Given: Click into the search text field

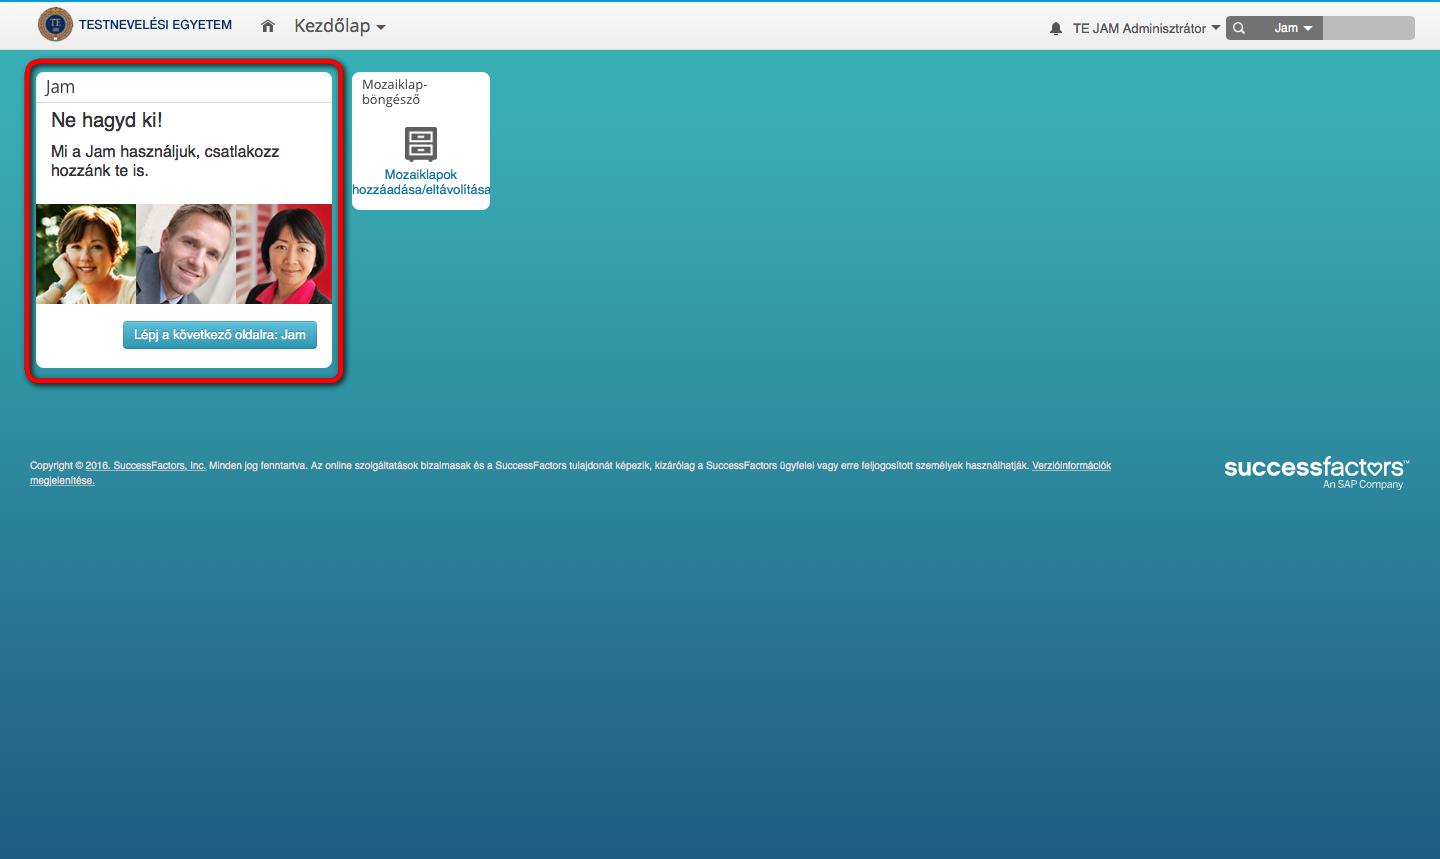Looking at the screenshot, I should [1369, 28].
